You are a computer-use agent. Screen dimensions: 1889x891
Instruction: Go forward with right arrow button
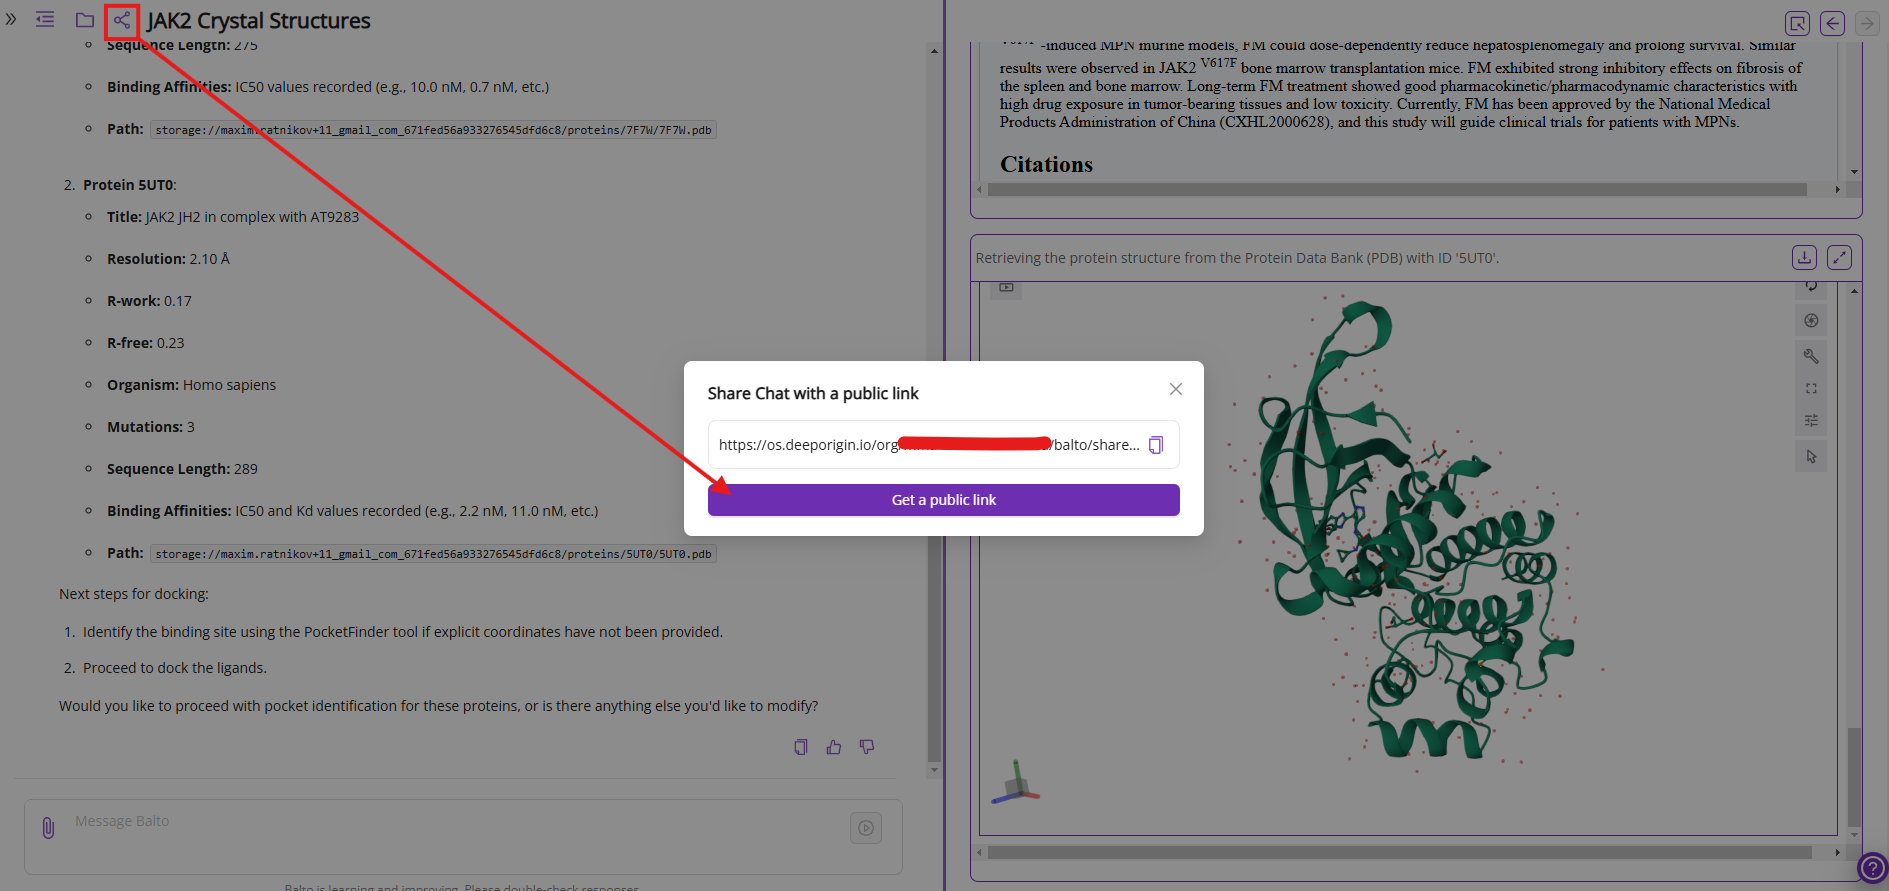click(x=1867, y=23)
